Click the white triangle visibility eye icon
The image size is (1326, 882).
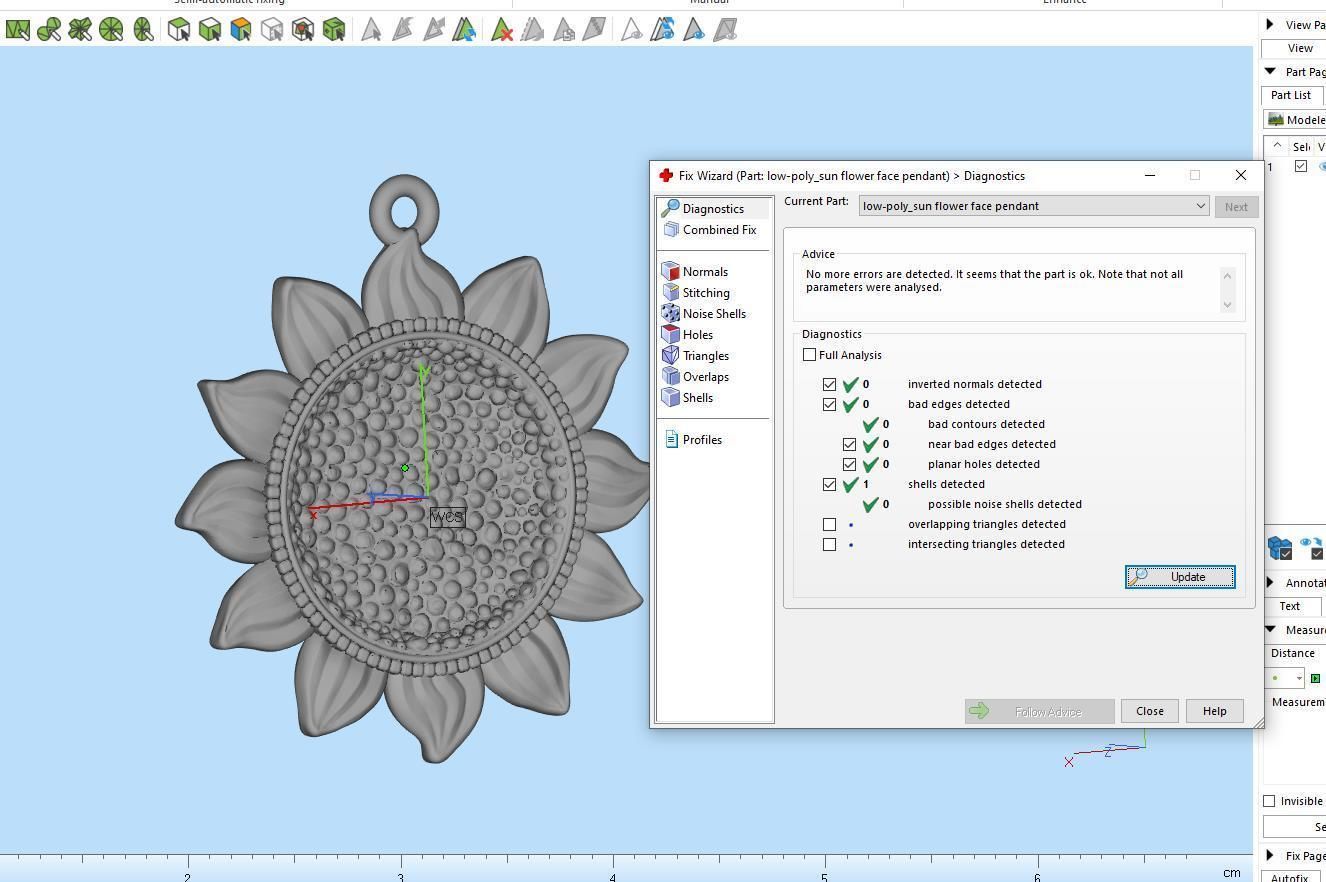coord(631,30)
